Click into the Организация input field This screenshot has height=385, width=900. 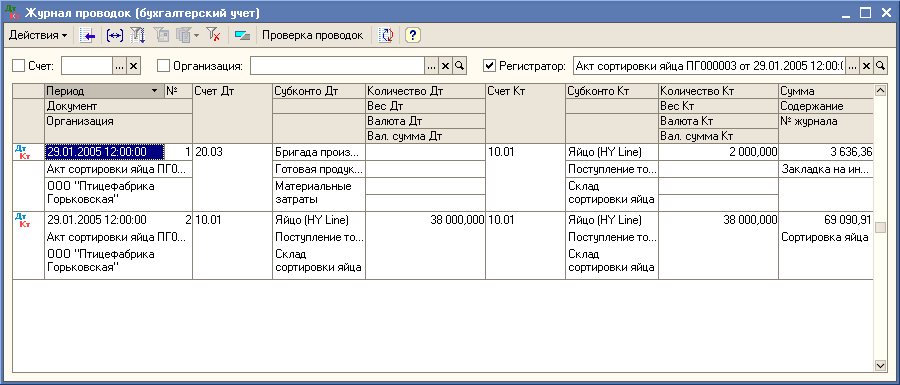click(338, 66)
